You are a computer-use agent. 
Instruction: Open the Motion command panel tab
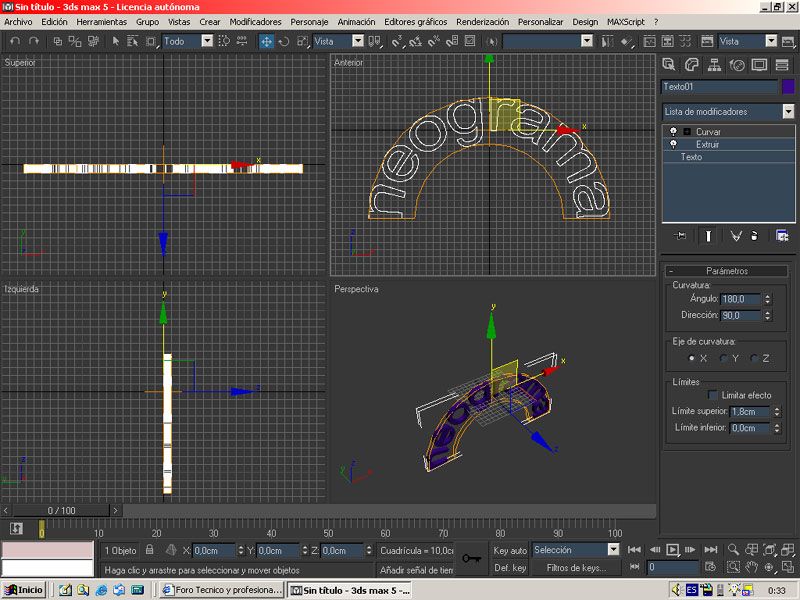click(x=737, y=64)
